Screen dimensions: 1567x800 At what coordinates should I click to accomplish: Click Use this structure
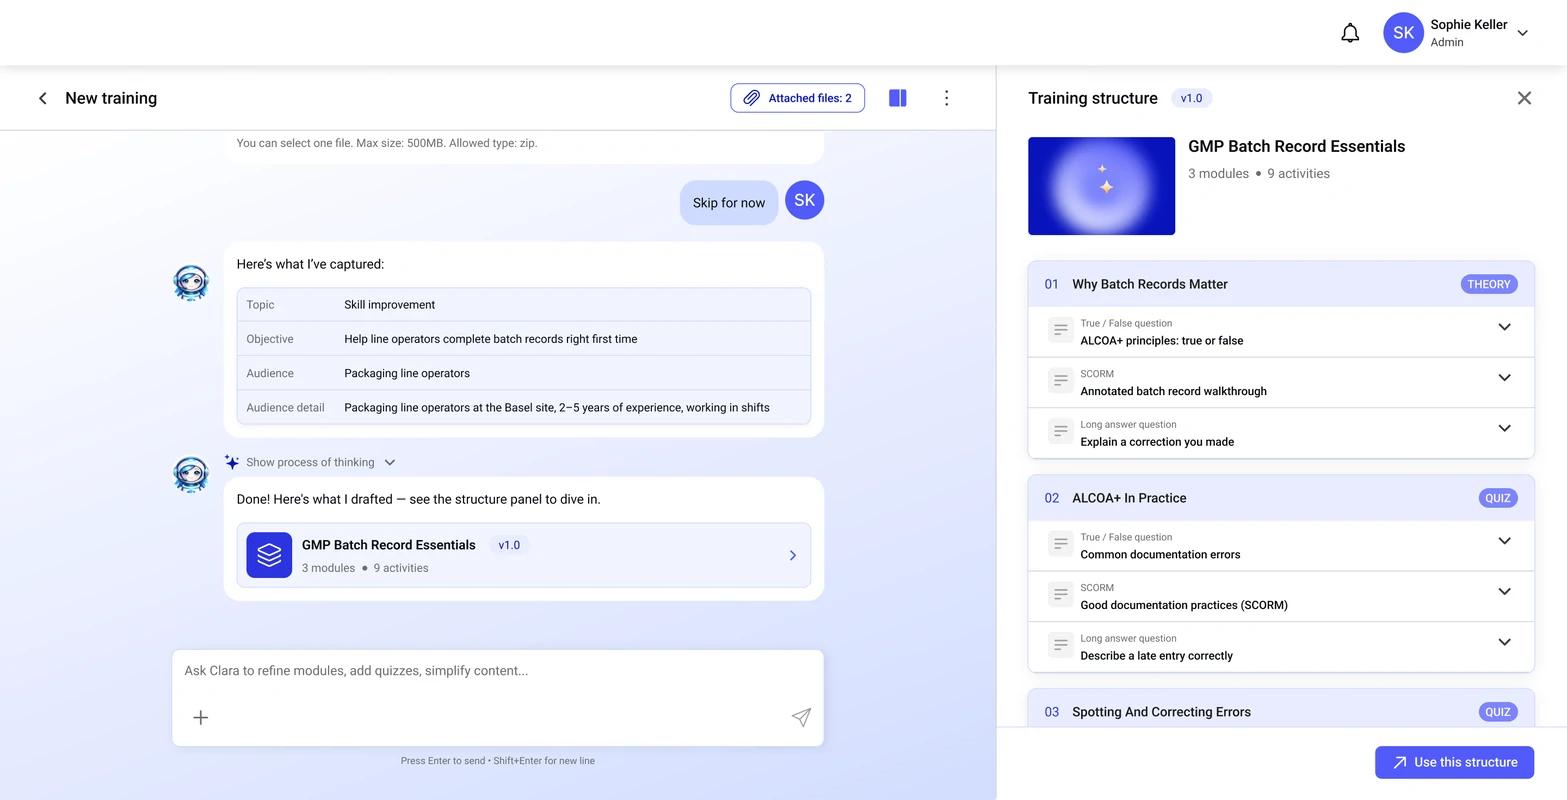1454,762
